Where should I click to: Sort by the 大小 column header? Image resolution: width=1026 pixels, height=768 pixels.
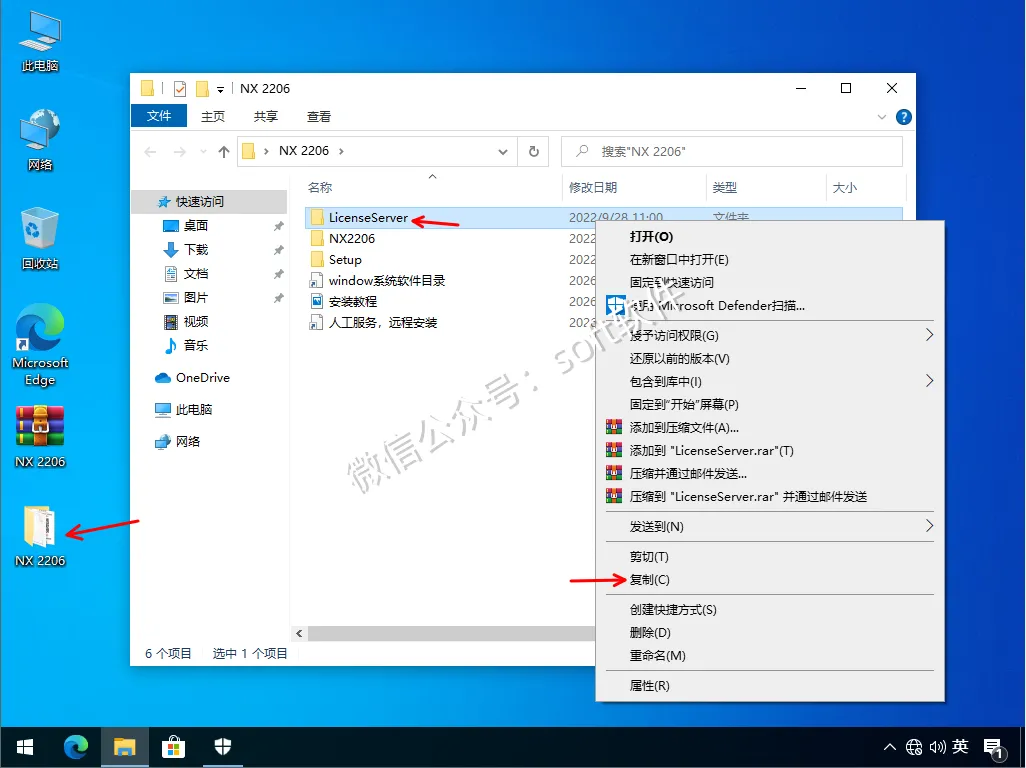(x=866, y=188)
